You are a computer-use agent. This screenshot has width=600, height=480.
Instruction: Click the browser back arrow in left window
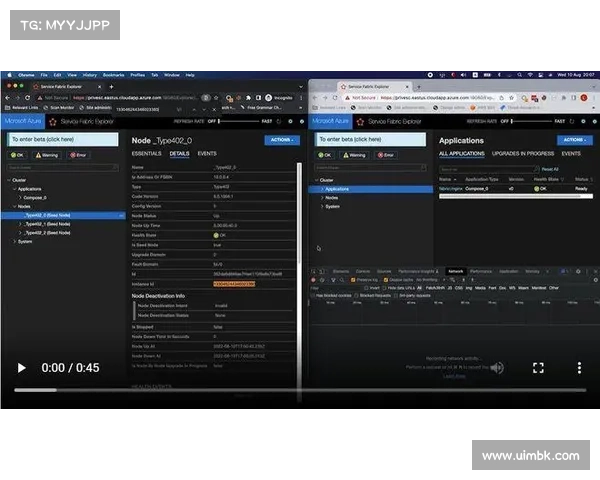8,97
